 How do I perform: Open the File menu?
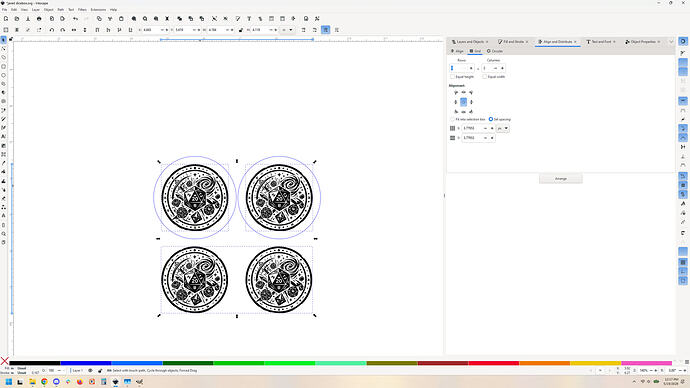pos(4,10)
